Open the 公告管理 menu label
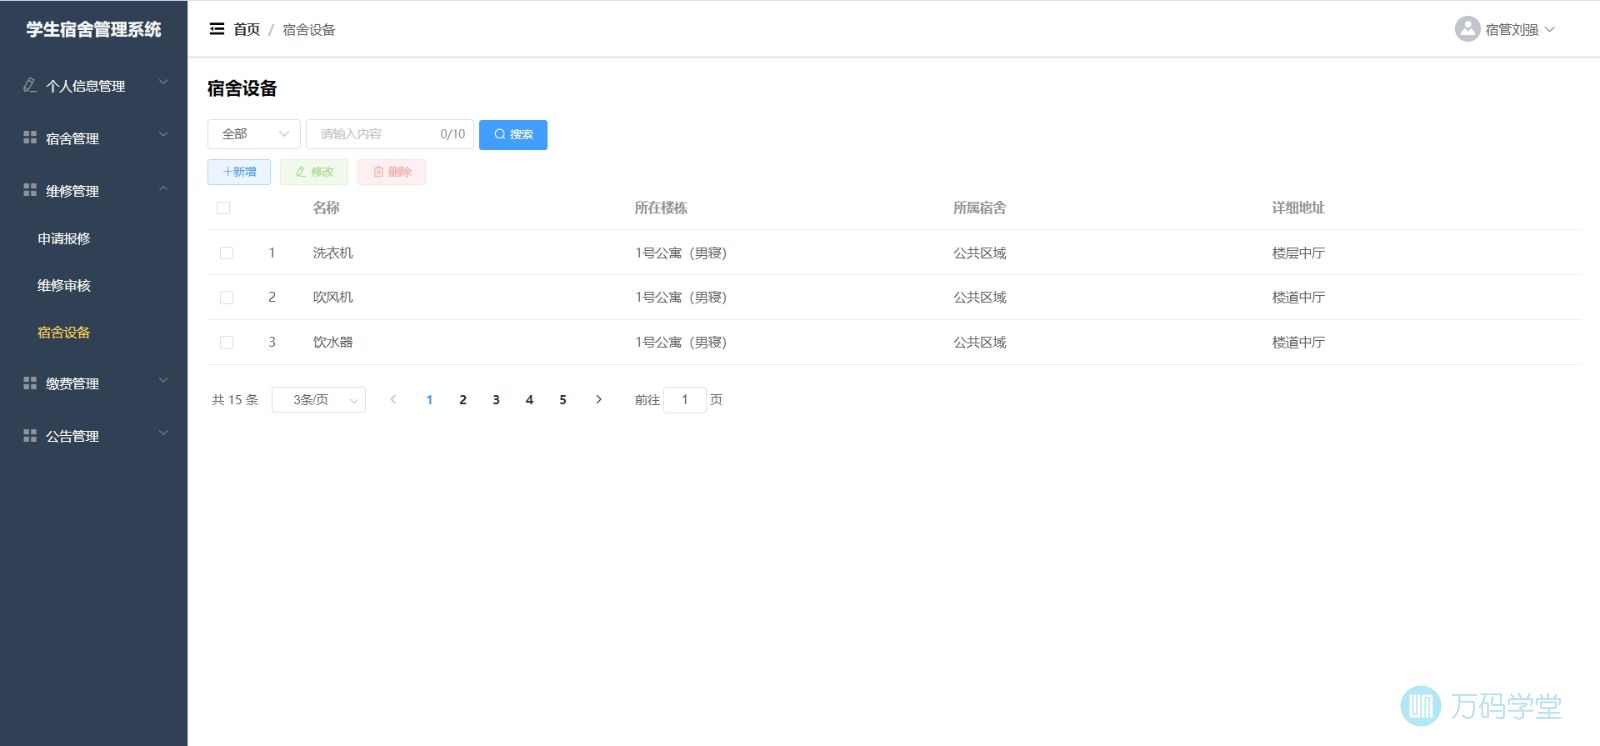1600x746 pixels. click(72, 436)
